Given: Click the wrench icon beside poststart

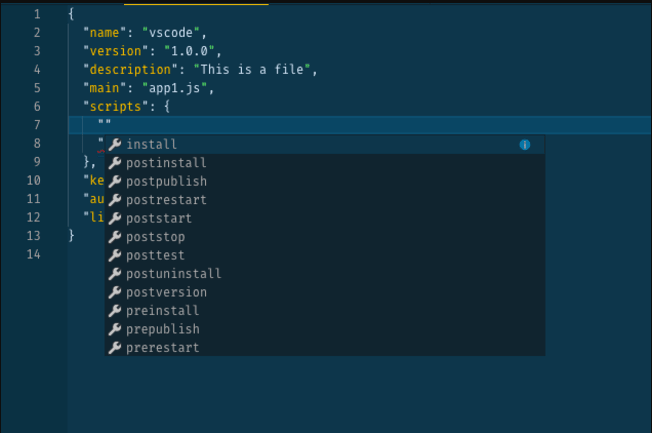Looking at the screenshot, I should click(115, 218).
